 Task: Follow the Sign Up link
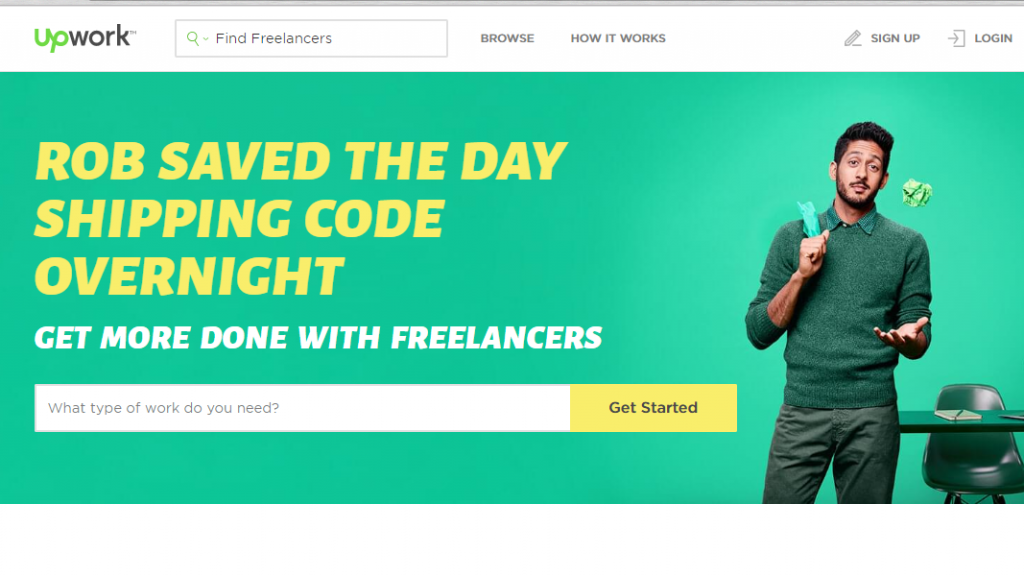(x=895, y=39)
